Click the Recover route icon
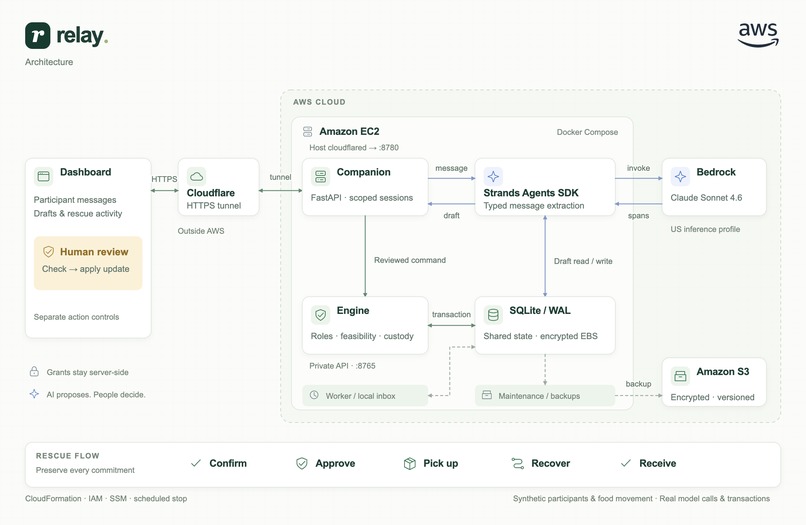Viewport: 806px width, 525px height. [517, 463]
